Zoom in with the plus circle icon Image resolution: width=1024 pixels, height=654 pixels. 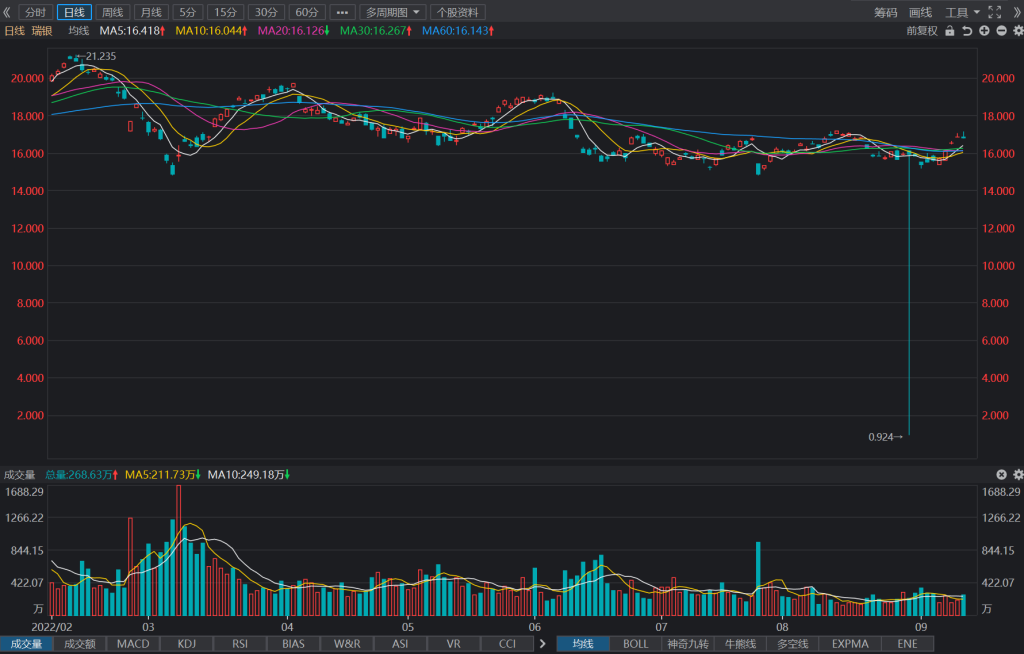pyautogui.click(x=984, y=31)
